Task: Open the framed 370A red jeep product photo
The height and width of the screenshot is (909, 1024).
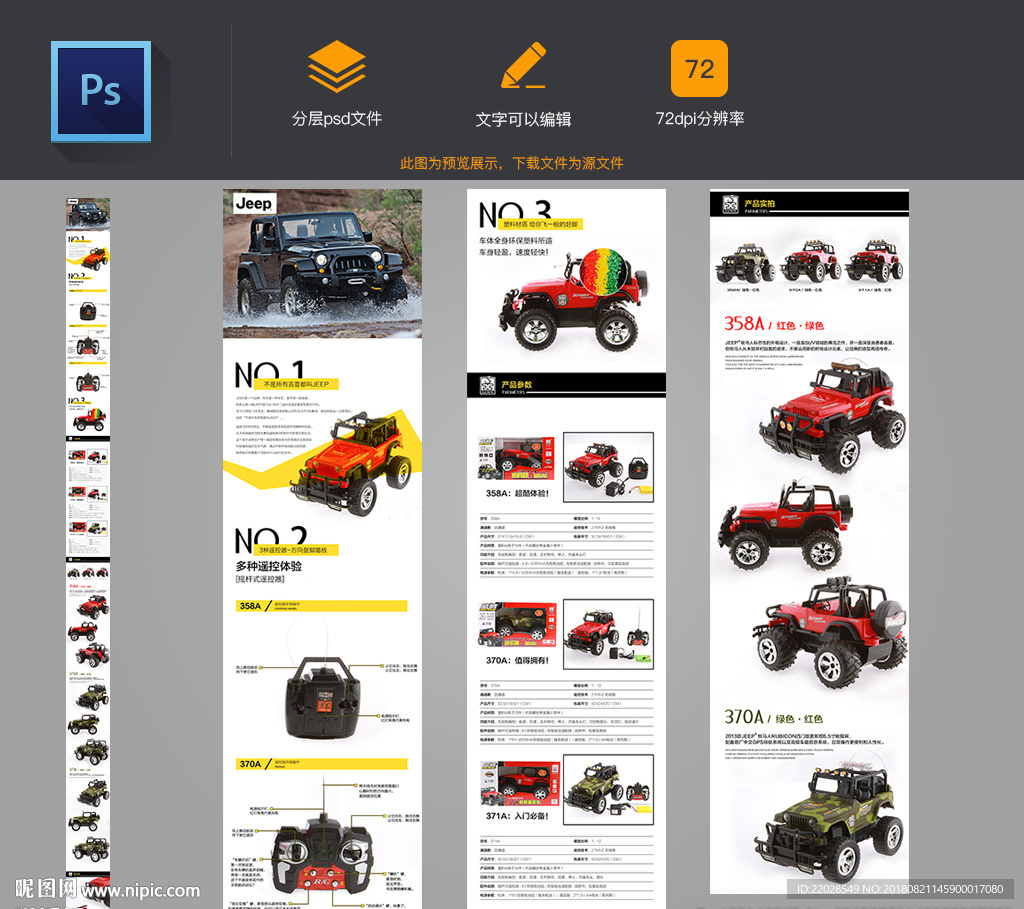Action: tap(608, 634)
